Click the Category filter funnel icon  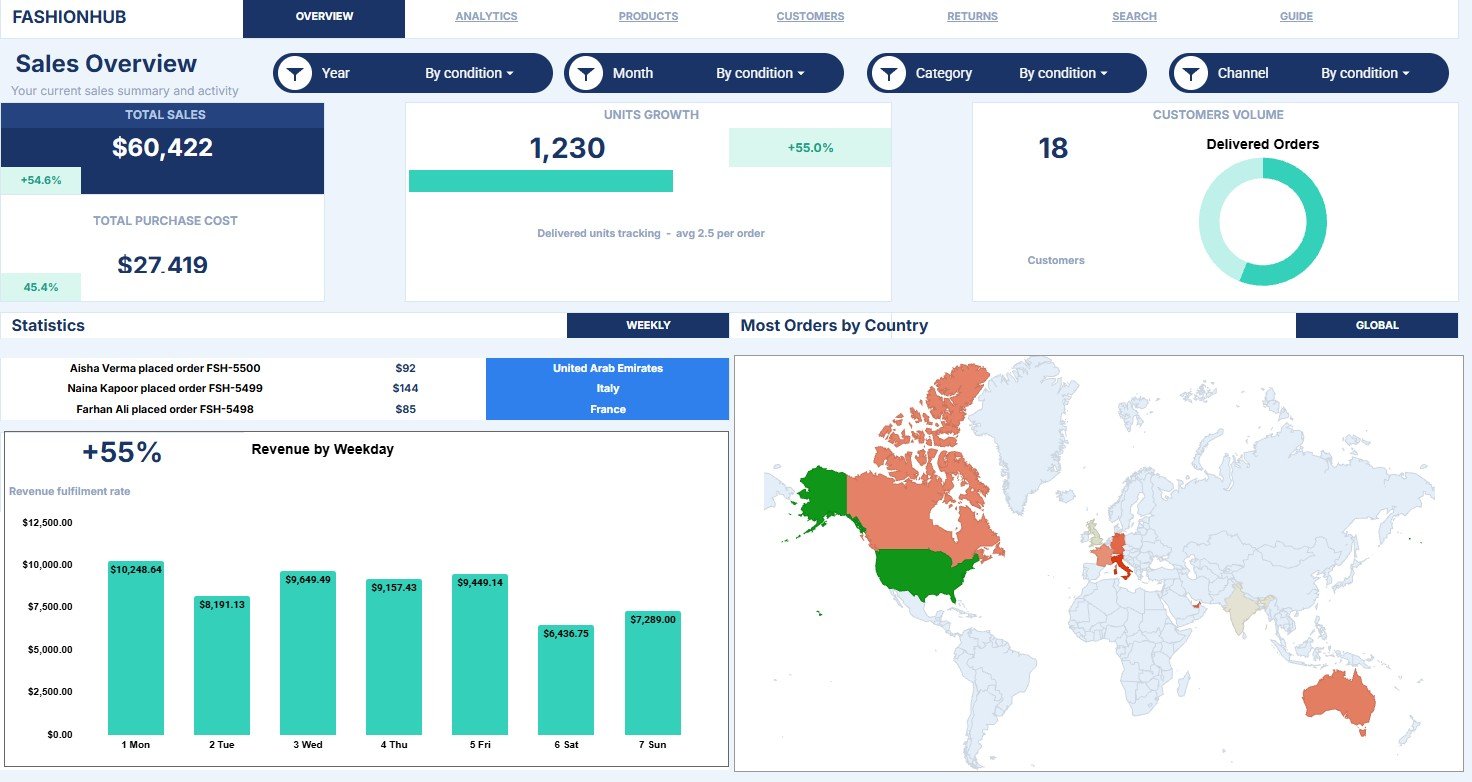(x=889, y=73)
